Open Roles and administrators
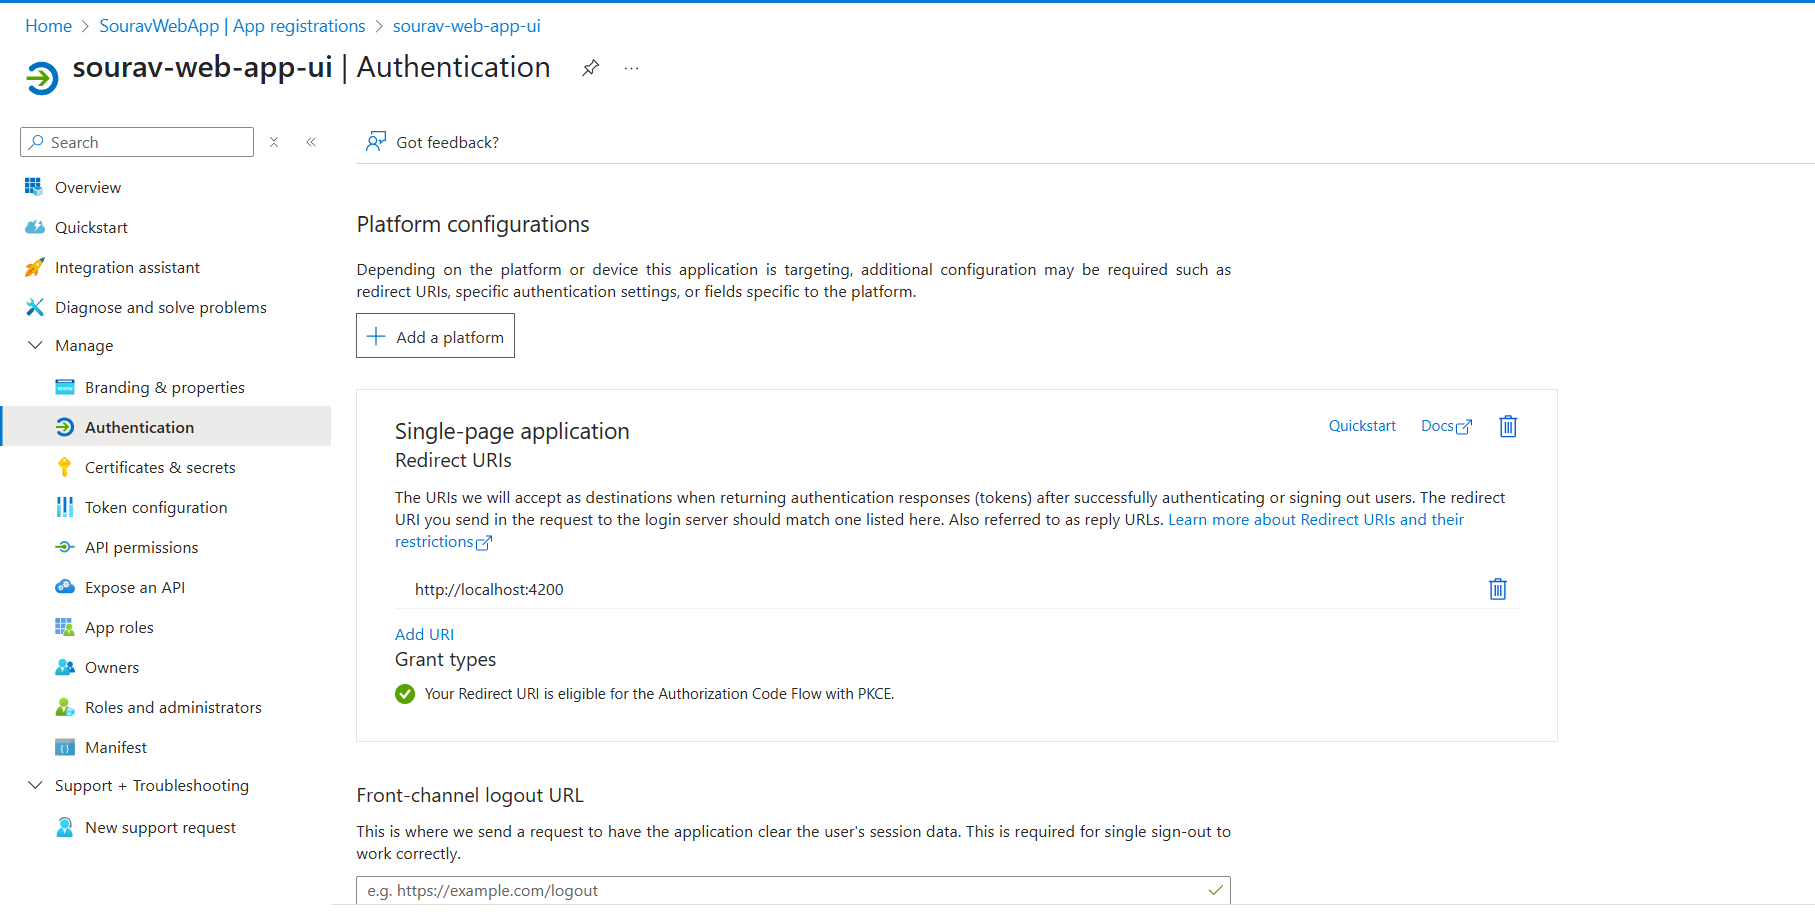 pos(173,707)
